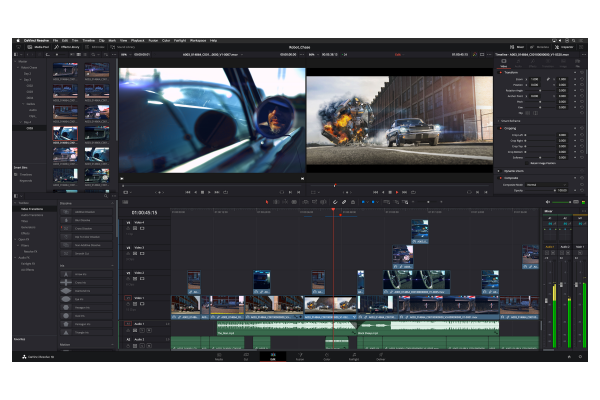The width and height of the screenshot is (600, 400).
Task: Open the Sound Library panel button
Action: 122,47
